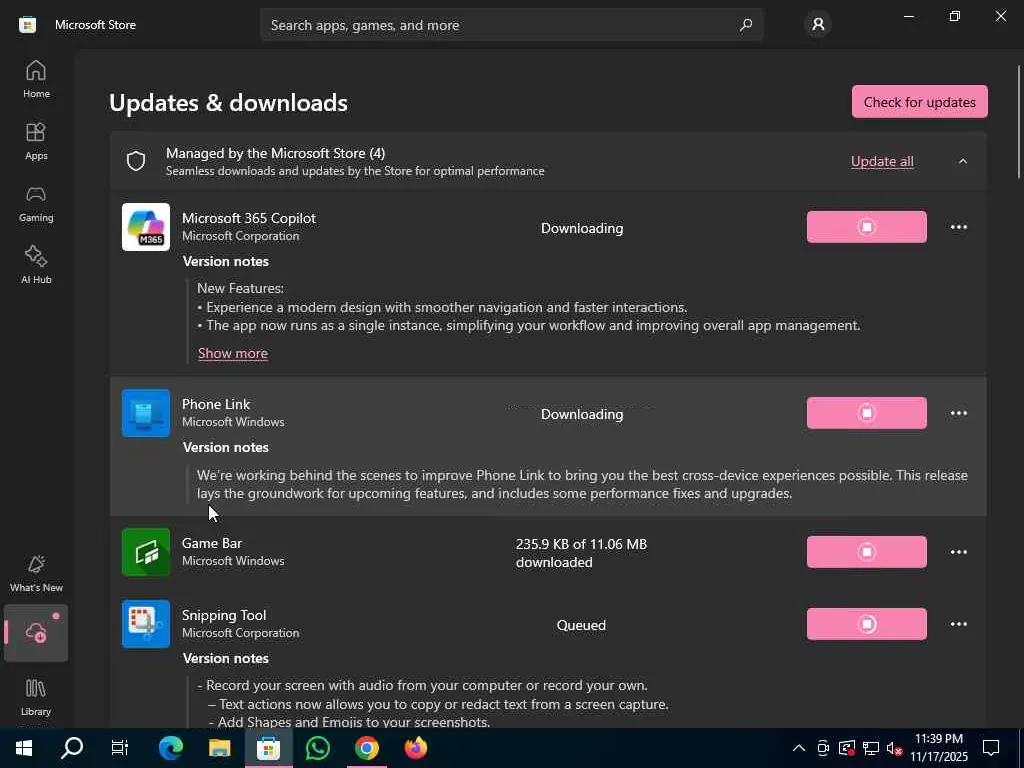Click the Update all link
This screenshot has height=768, width=1024.
tap(882, 161)
